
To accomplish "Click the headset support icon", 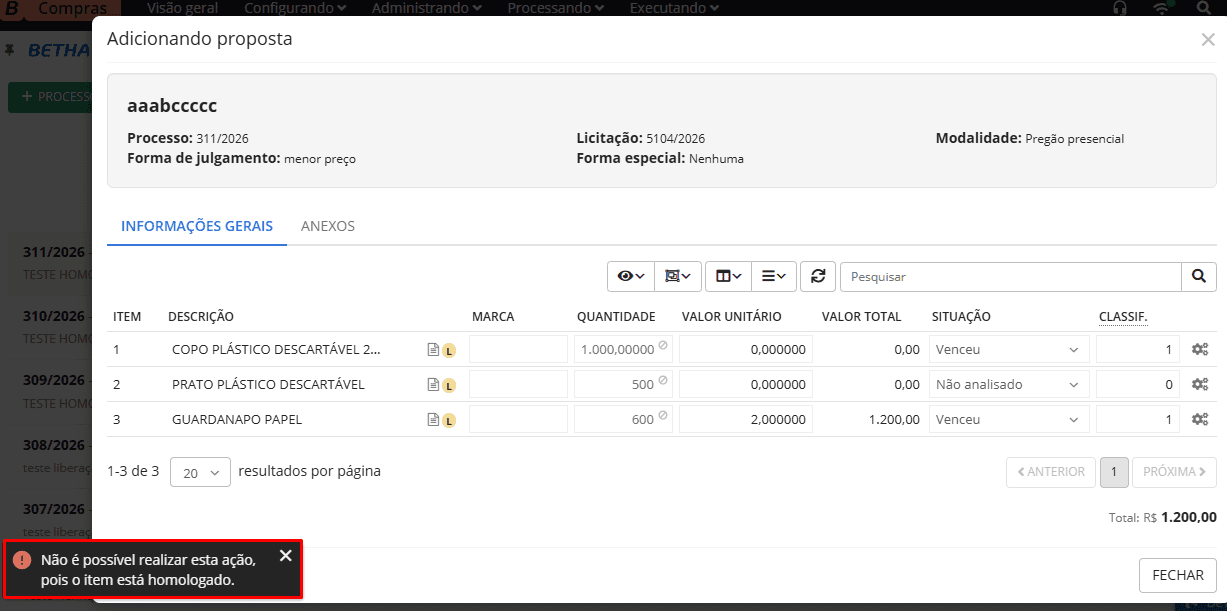I will tap(1120, 8).
